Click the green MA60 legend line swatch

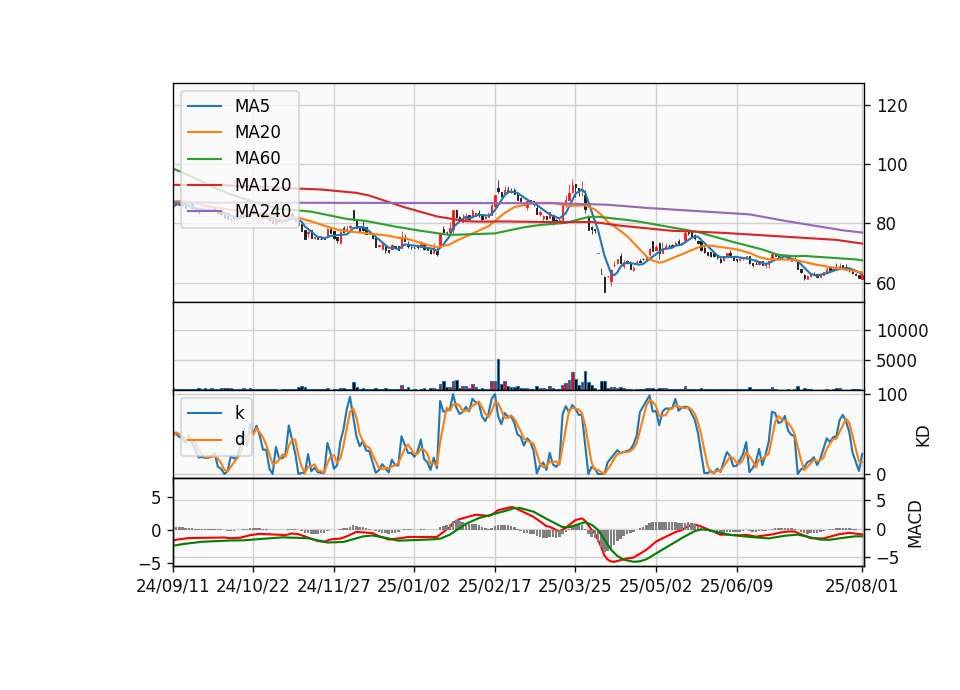(204, 159)
